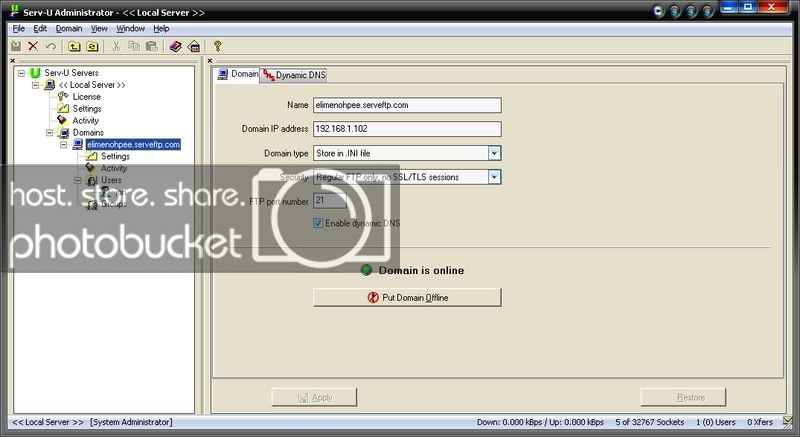This screenshot has width=800, height=437.
Task: Click "0 Xfers" in status bar
Action: 760,422
